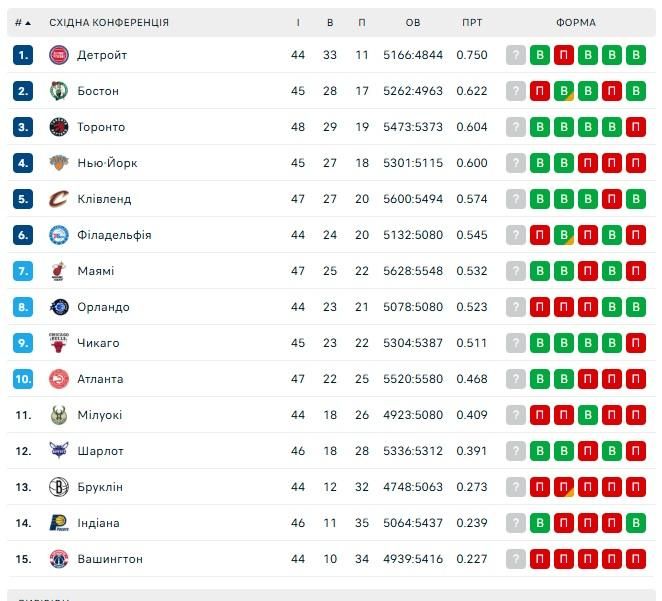Open the Орландо team page link

[x=103, y=307]
